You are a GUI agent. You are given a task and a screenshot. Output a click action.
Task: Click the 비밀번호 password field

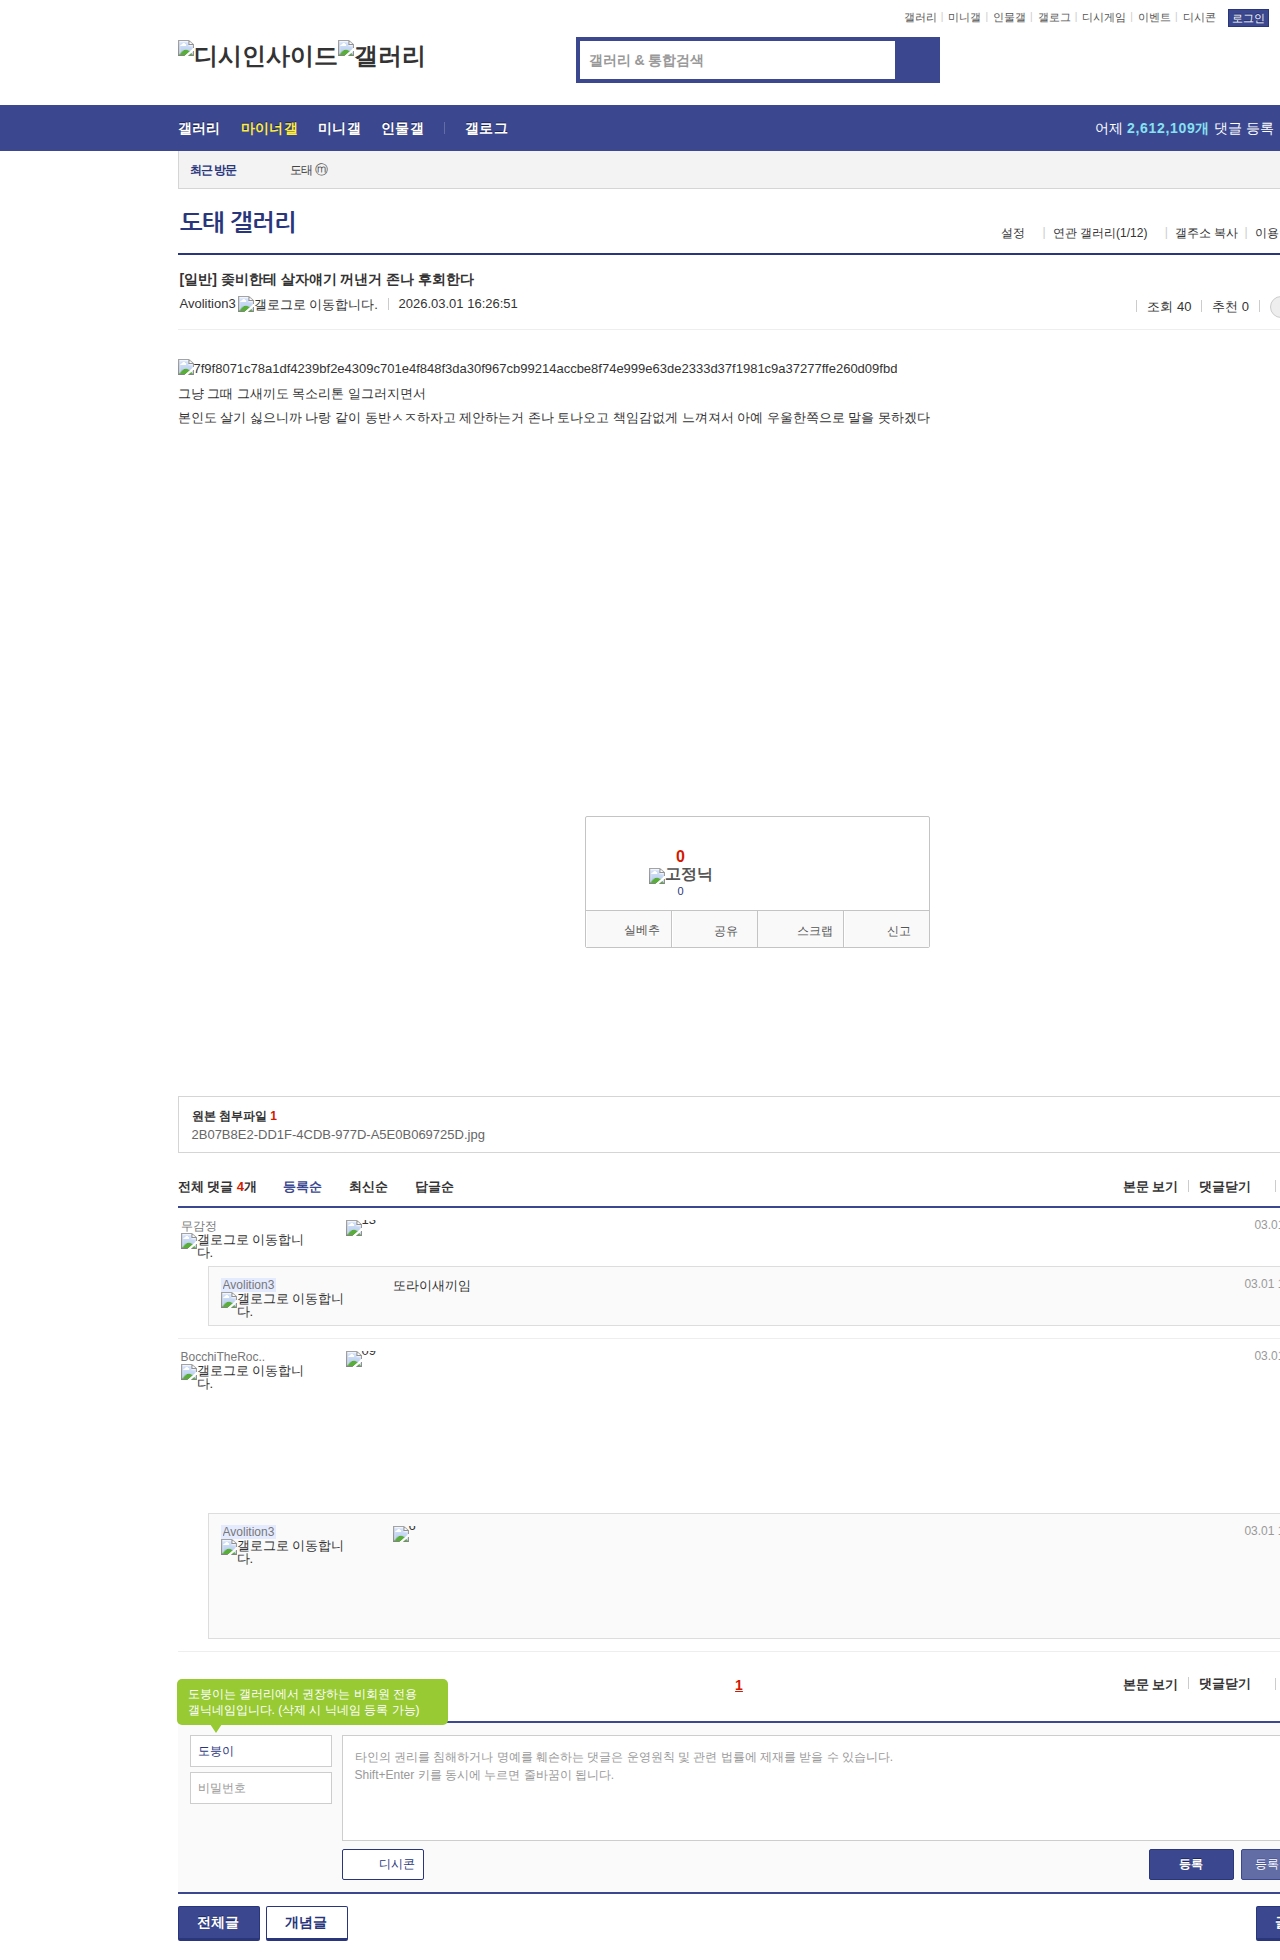click(261, 1788)
